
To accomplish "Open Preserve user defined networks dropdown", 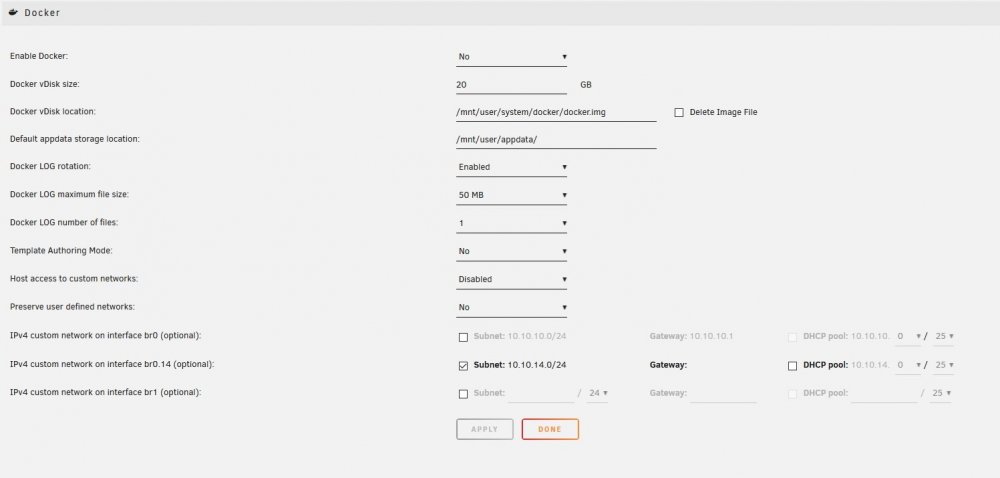I will click(511, 307).
